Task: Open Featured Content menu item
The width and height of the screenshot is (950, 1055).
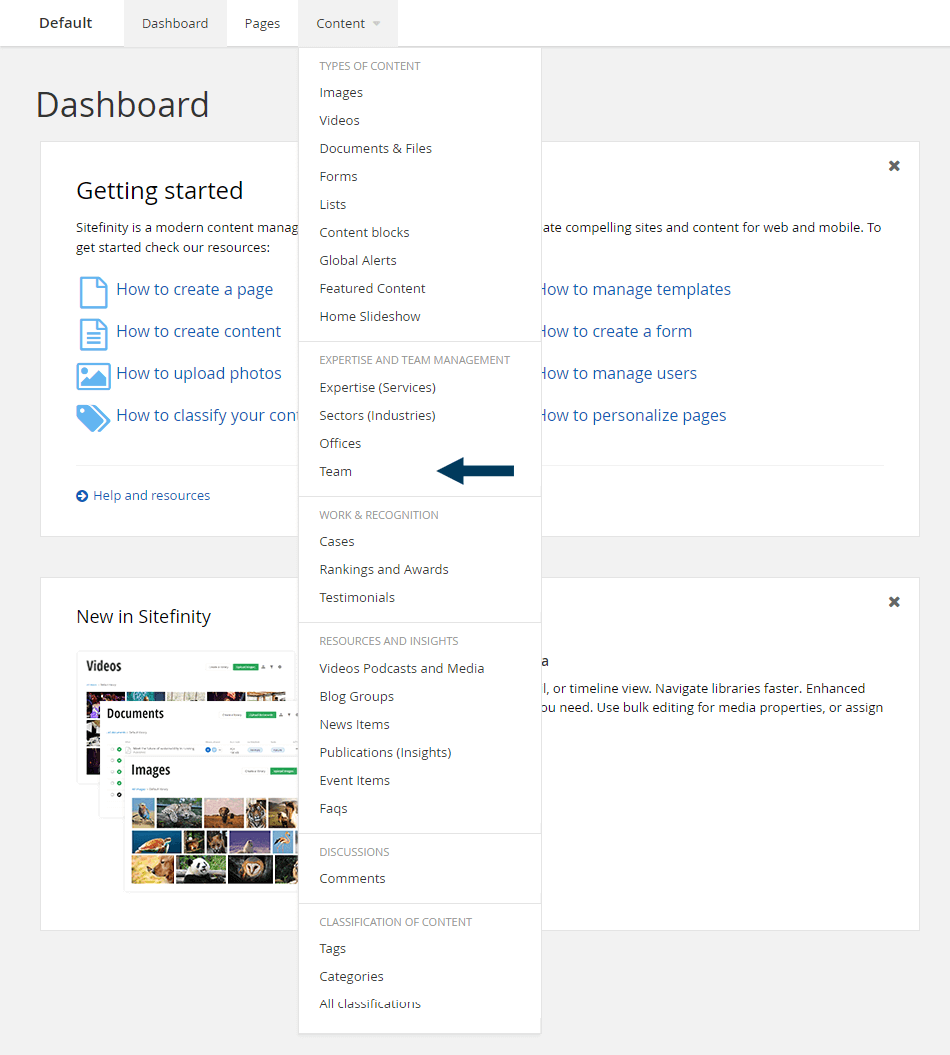Action: coord(372,289)
